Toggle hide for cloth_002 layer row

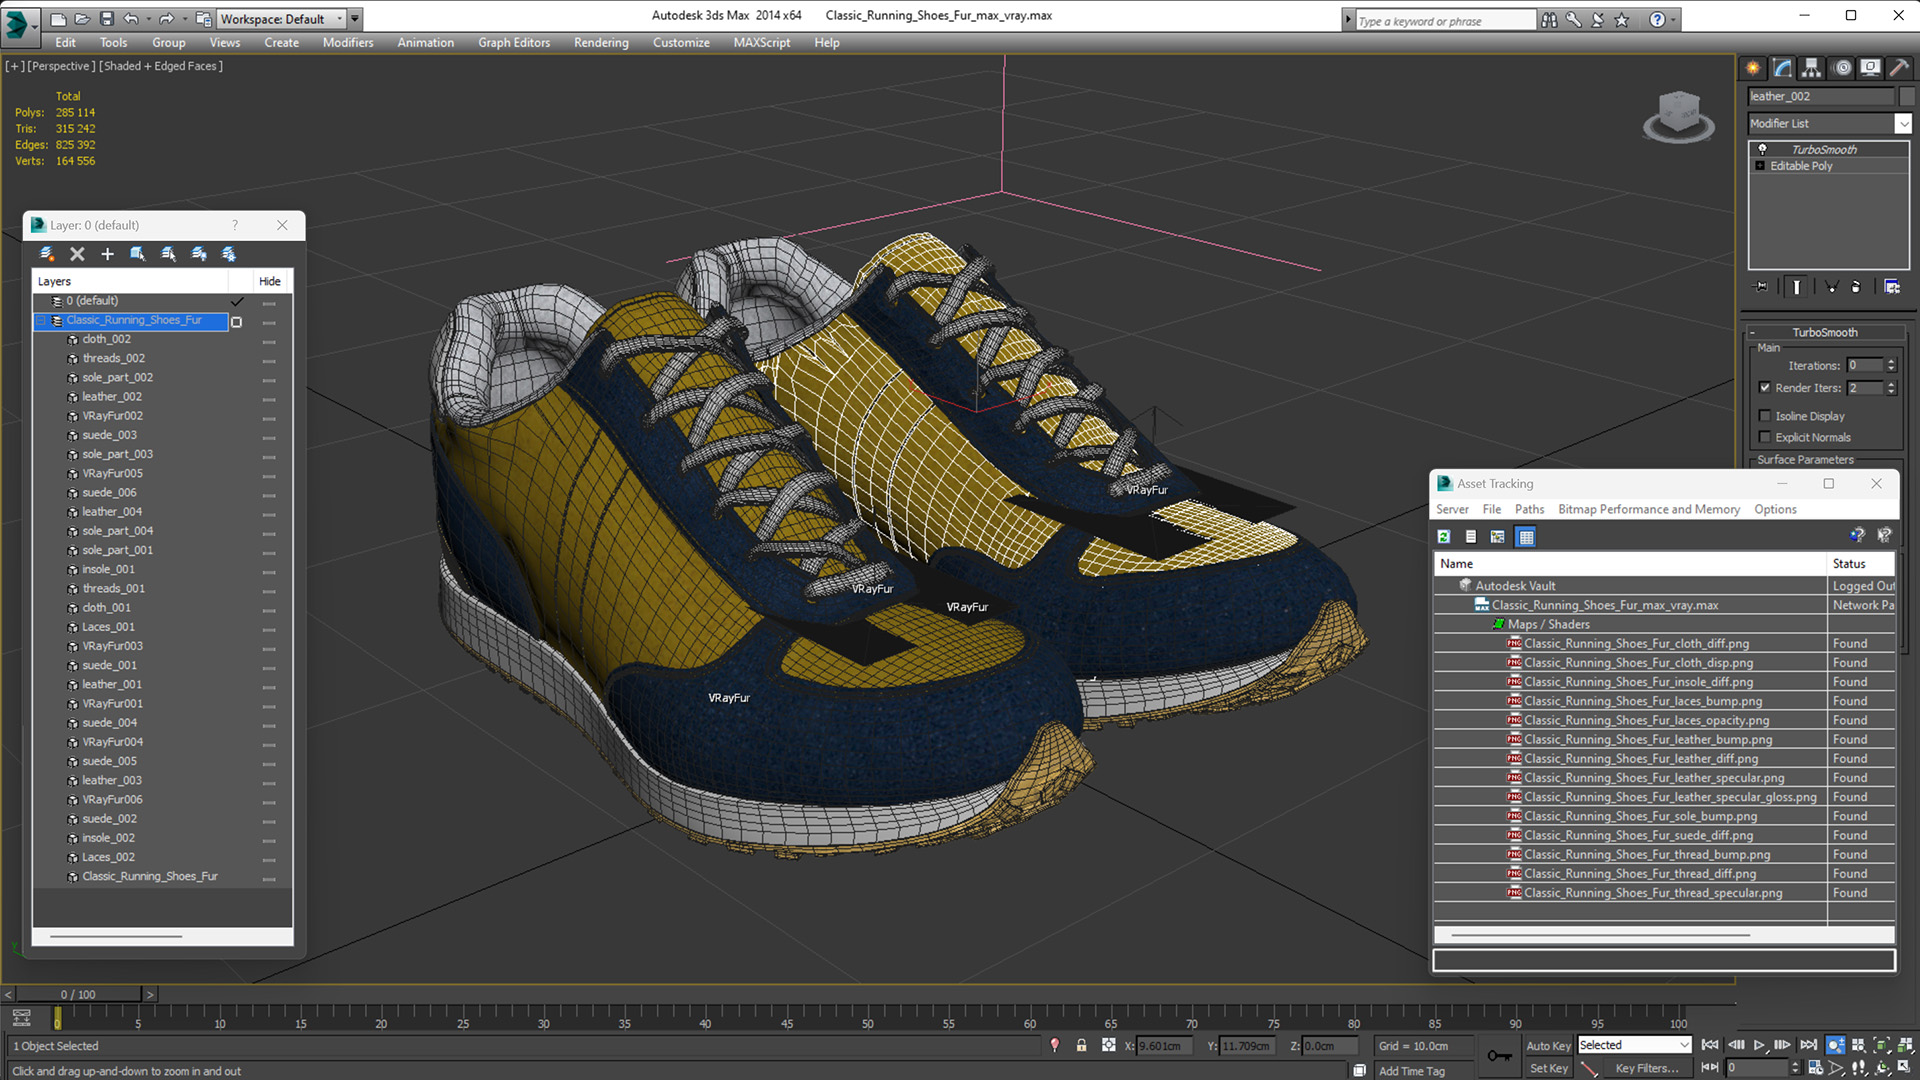(269, 340)
